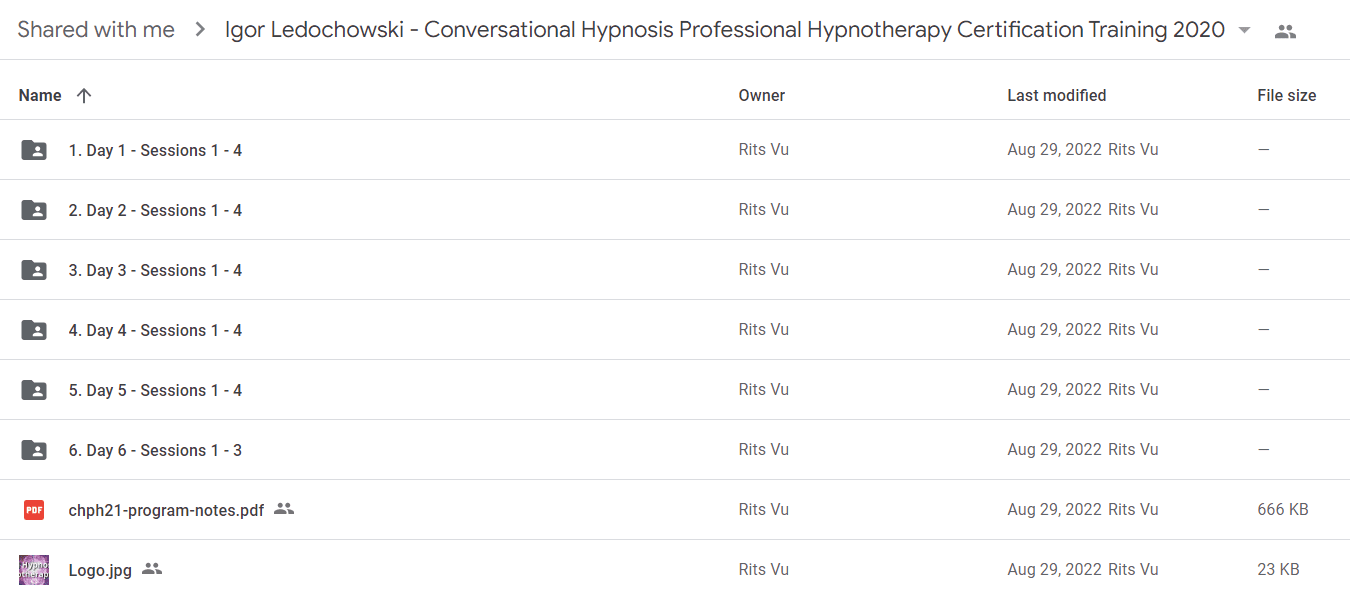Open the shared folder icon for Day 1

pyautogui.click(x=34, y=150)
